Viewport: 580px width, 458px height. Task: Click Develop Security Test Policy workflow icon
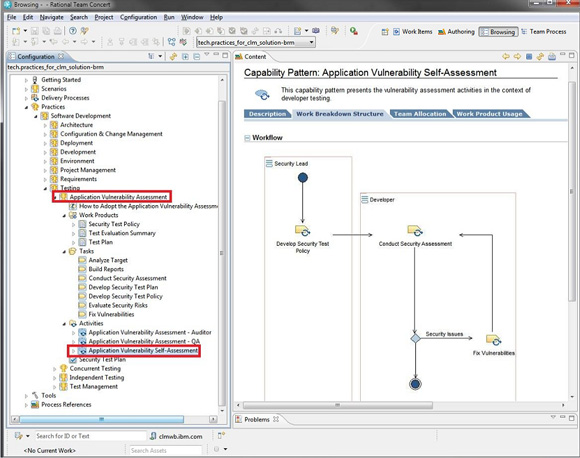pyautogui.click(x=302, y=230)
